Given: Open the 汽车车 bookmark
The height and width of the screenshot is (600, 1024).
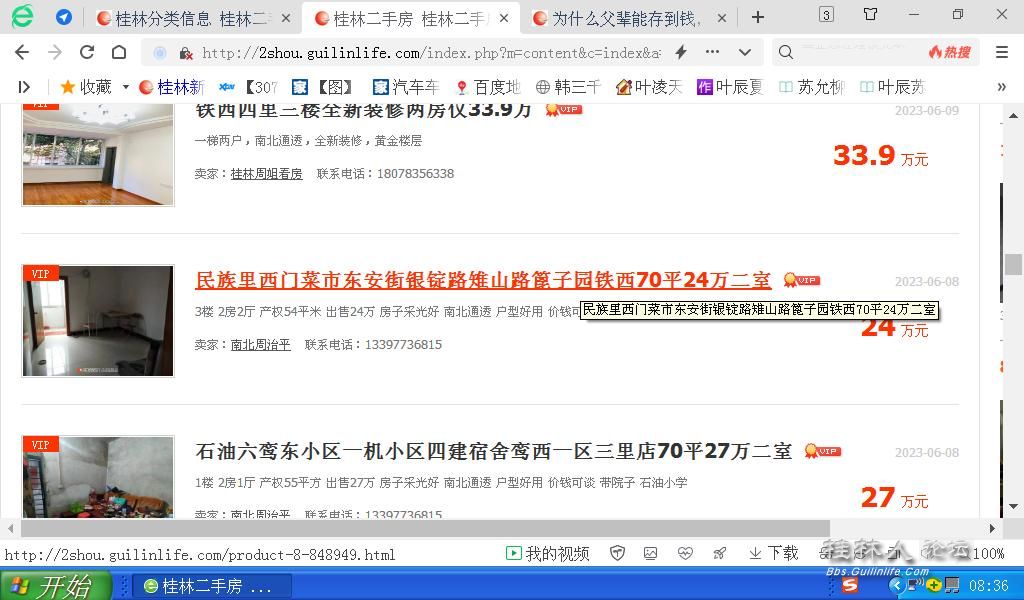Looking at the screenshot, I should [406, 87].
